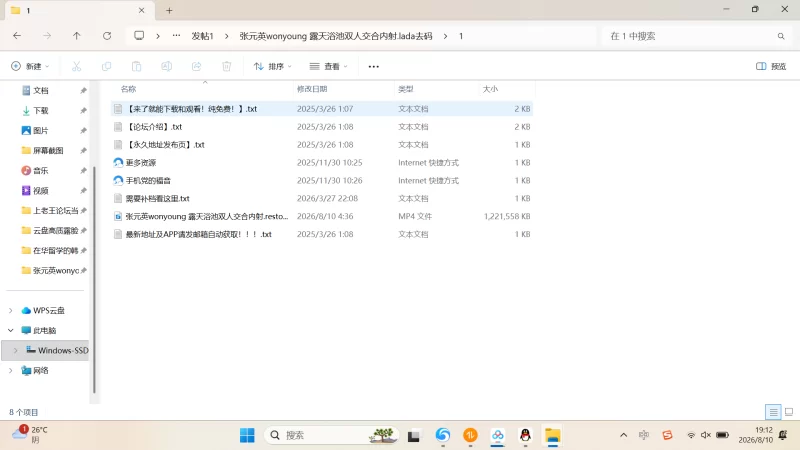Click the notification bell icon

pyautogui.click(x=783, y=435)
